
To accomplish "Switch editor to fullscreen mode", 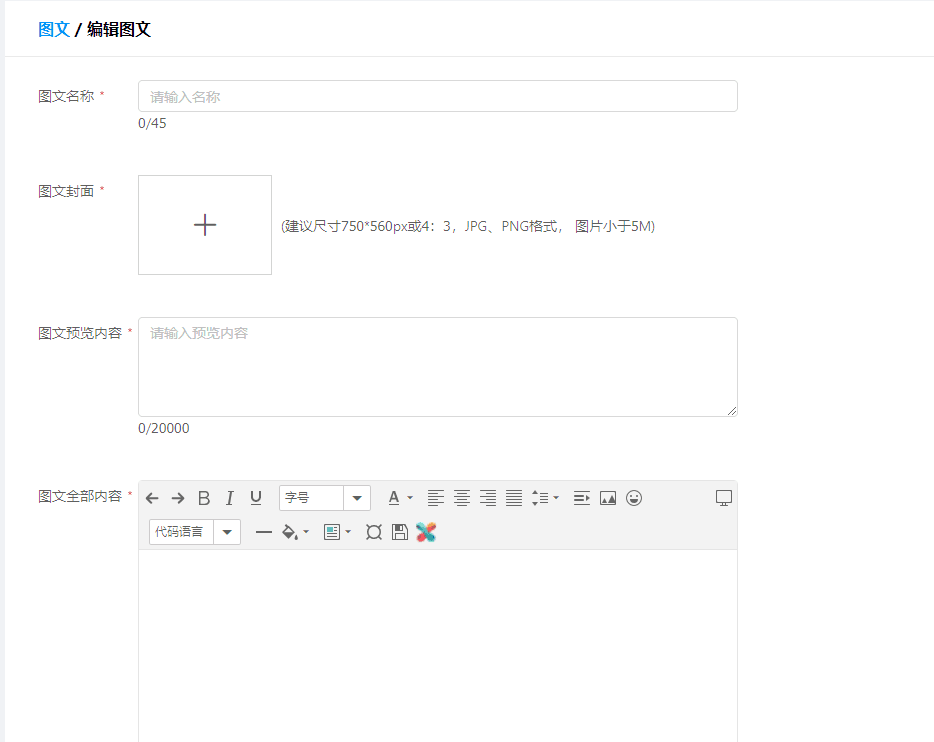I will point(724,498).
